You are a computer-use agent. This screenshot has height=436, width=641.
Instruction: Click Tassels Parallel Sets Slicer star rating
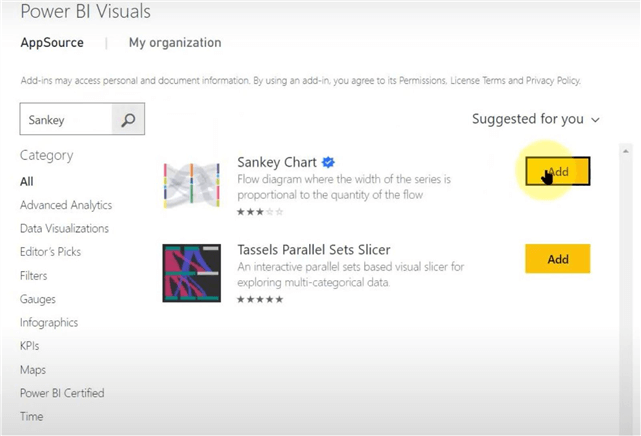[260, 299]
